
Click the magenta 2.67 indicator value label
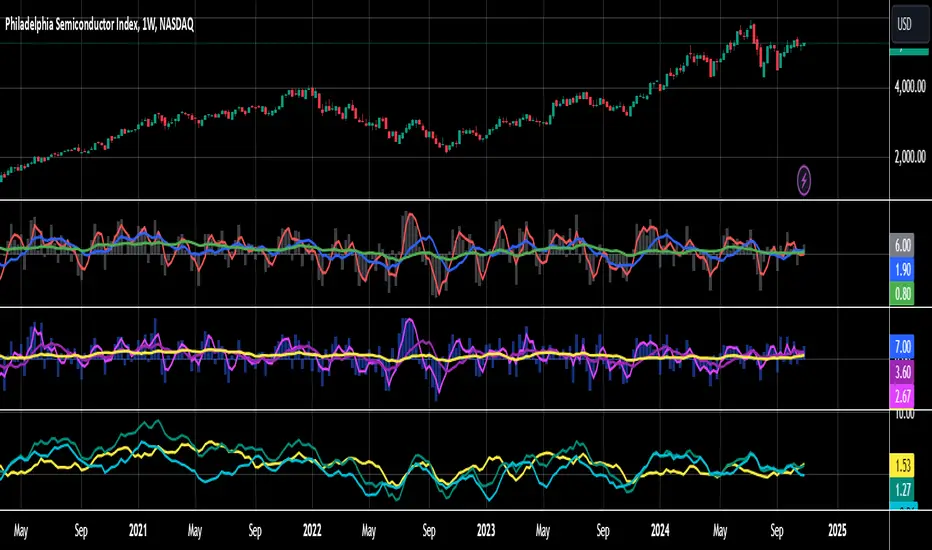pyautogui.click(x=902, y=396)
